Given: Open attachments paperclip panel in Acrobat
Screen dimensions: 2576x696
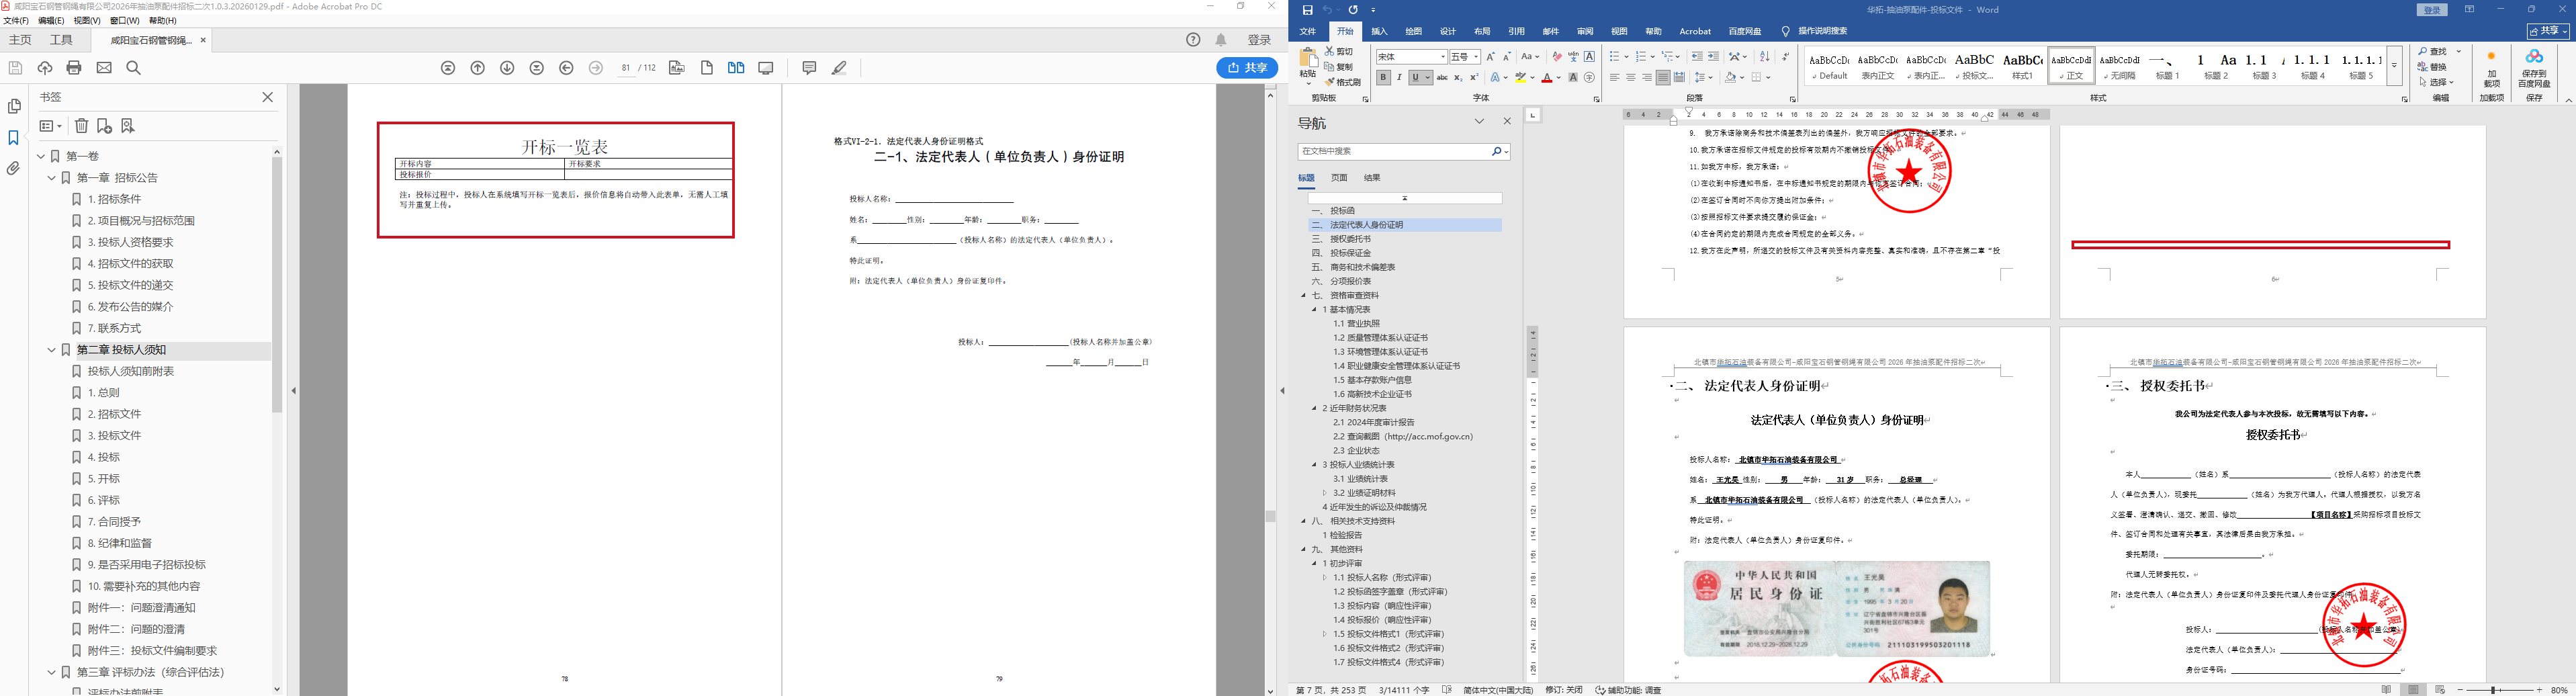Looking at the screenshot, I should (x=14, y=169).
